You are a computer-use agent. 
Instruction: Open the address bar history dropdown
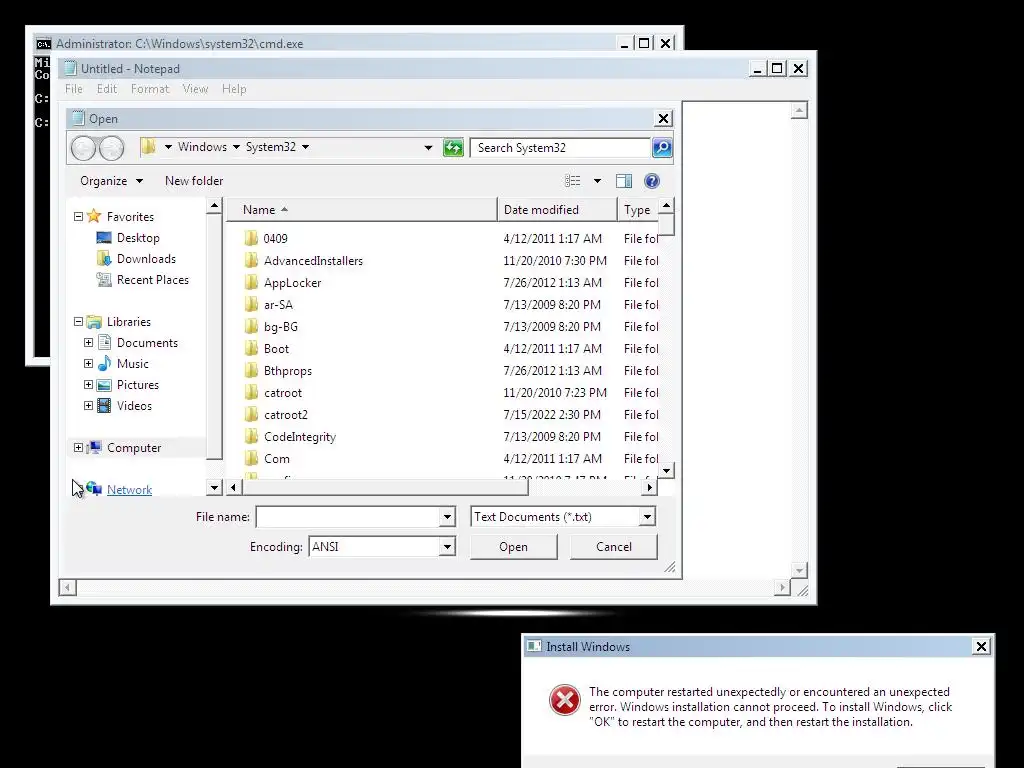click(428, 148)
